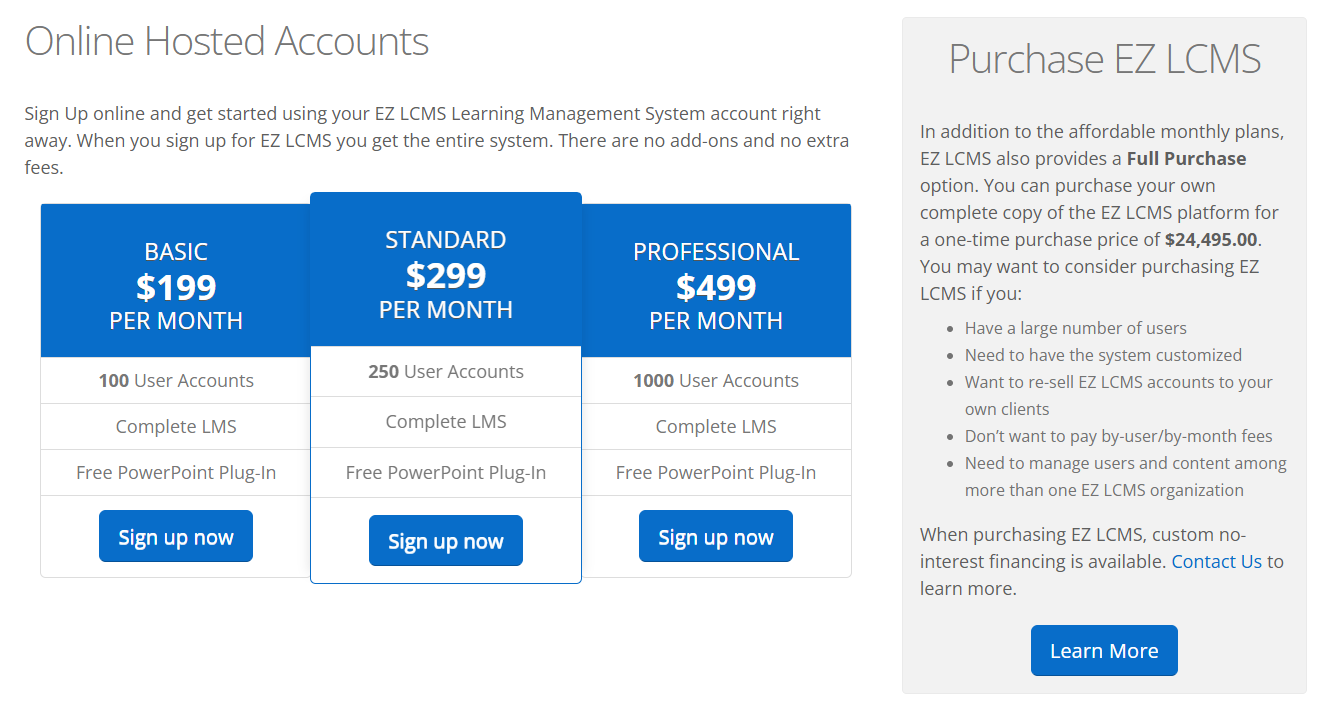The height and width of the screenshot is (714, 1326).
Task: Click Sign up now under the Standard plan
Action: 445,540
